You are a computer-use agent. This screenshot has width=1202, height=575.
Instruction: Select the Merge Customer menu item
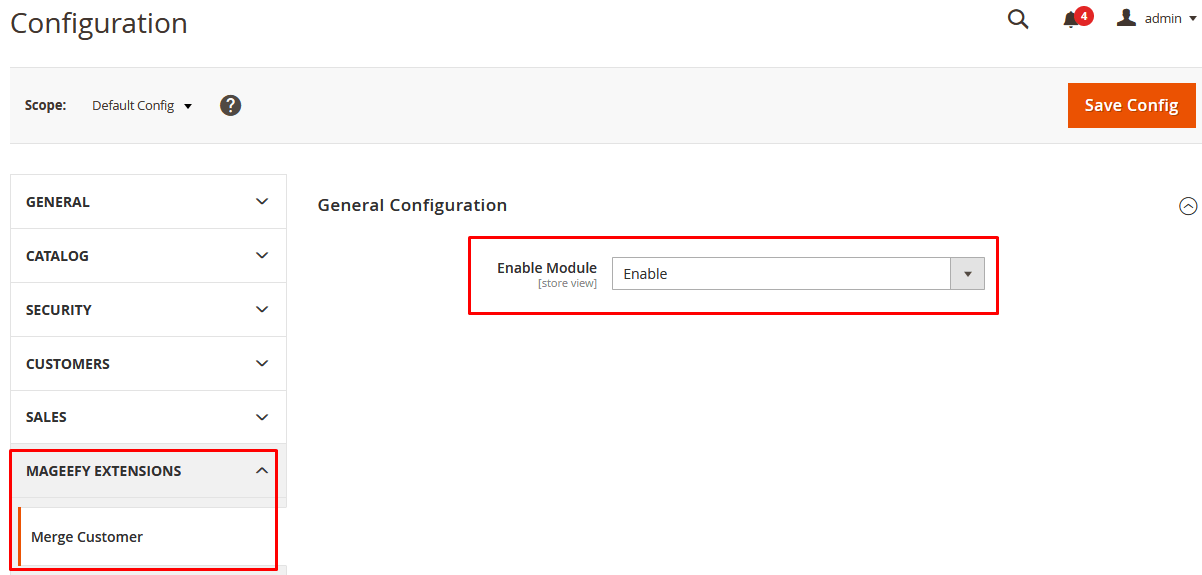point(87,537)
